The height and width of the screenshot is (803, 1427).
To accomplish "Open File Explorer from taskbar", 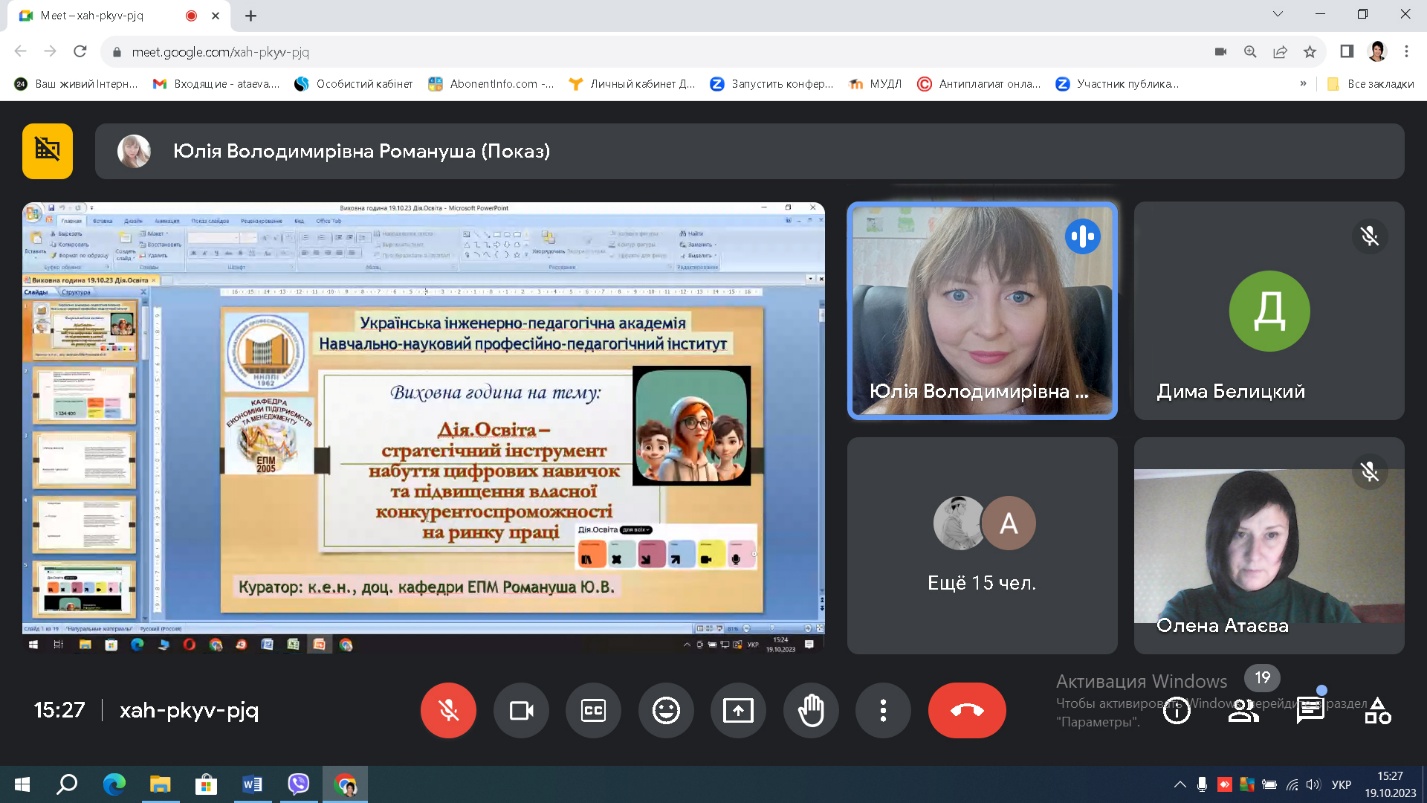I will point(160,785).
